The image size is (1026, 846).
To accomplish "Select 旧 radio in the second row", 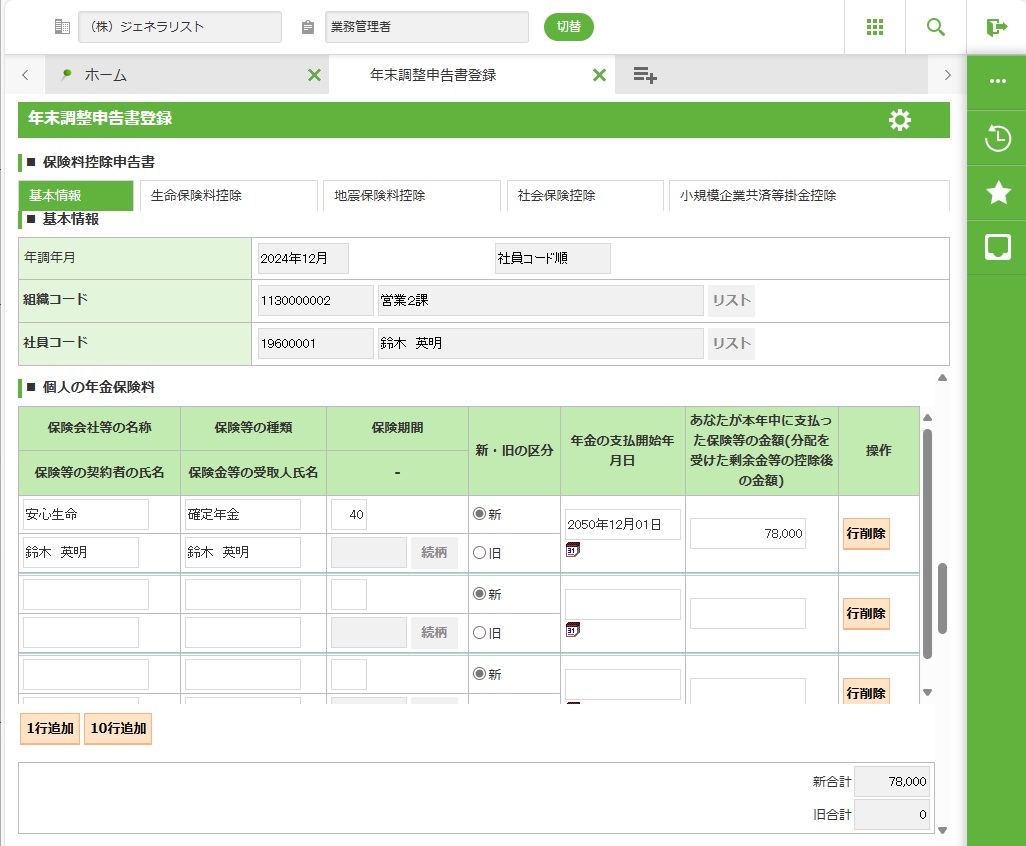I will pyautogui.click(x=479, y=632).
